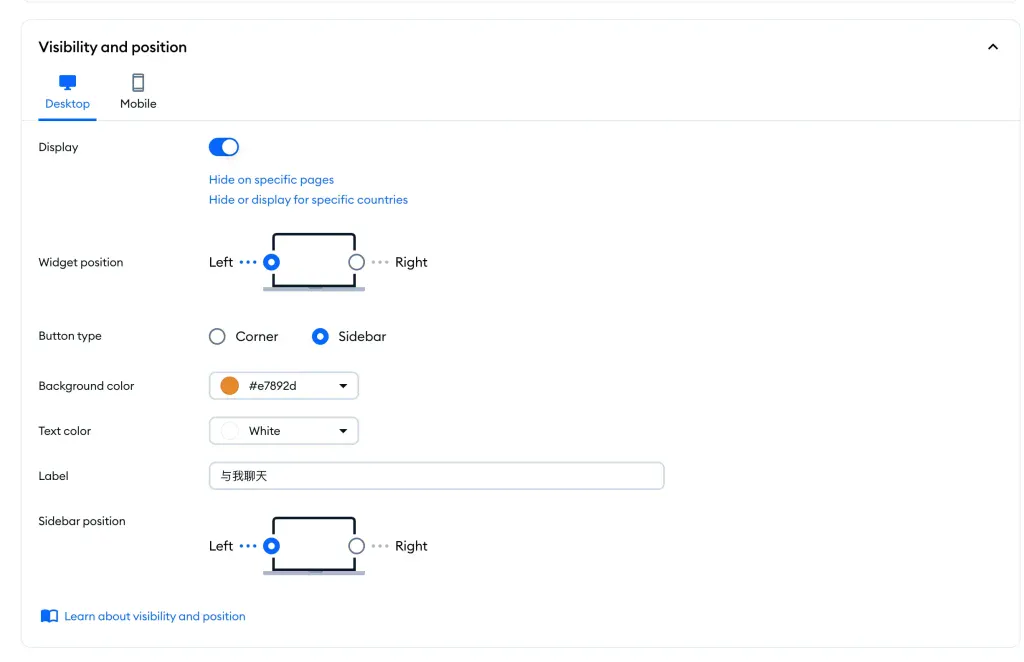Screen dimensions: 1024x662
Task: Switch to the Desktop tab
Action: 67,91
